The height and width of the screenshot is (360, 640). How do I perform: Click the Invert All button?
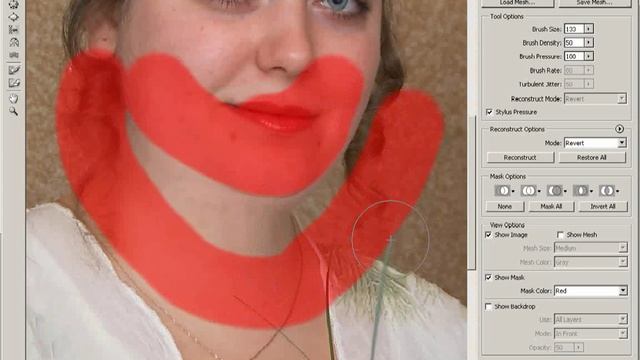(x=603, y=207)
